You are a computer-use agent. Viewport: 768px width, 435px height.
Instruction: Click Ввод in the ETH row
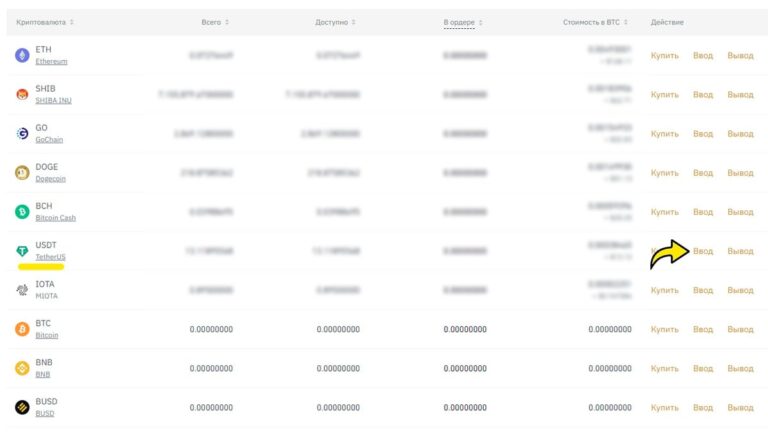pyautogui.click(x=703, y=55)
